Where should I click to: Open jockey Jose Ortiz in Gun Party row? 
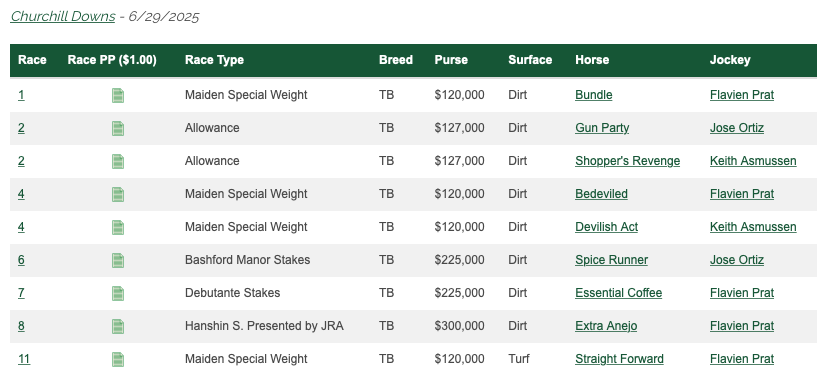pyautogui.click(x=737, y=128)
